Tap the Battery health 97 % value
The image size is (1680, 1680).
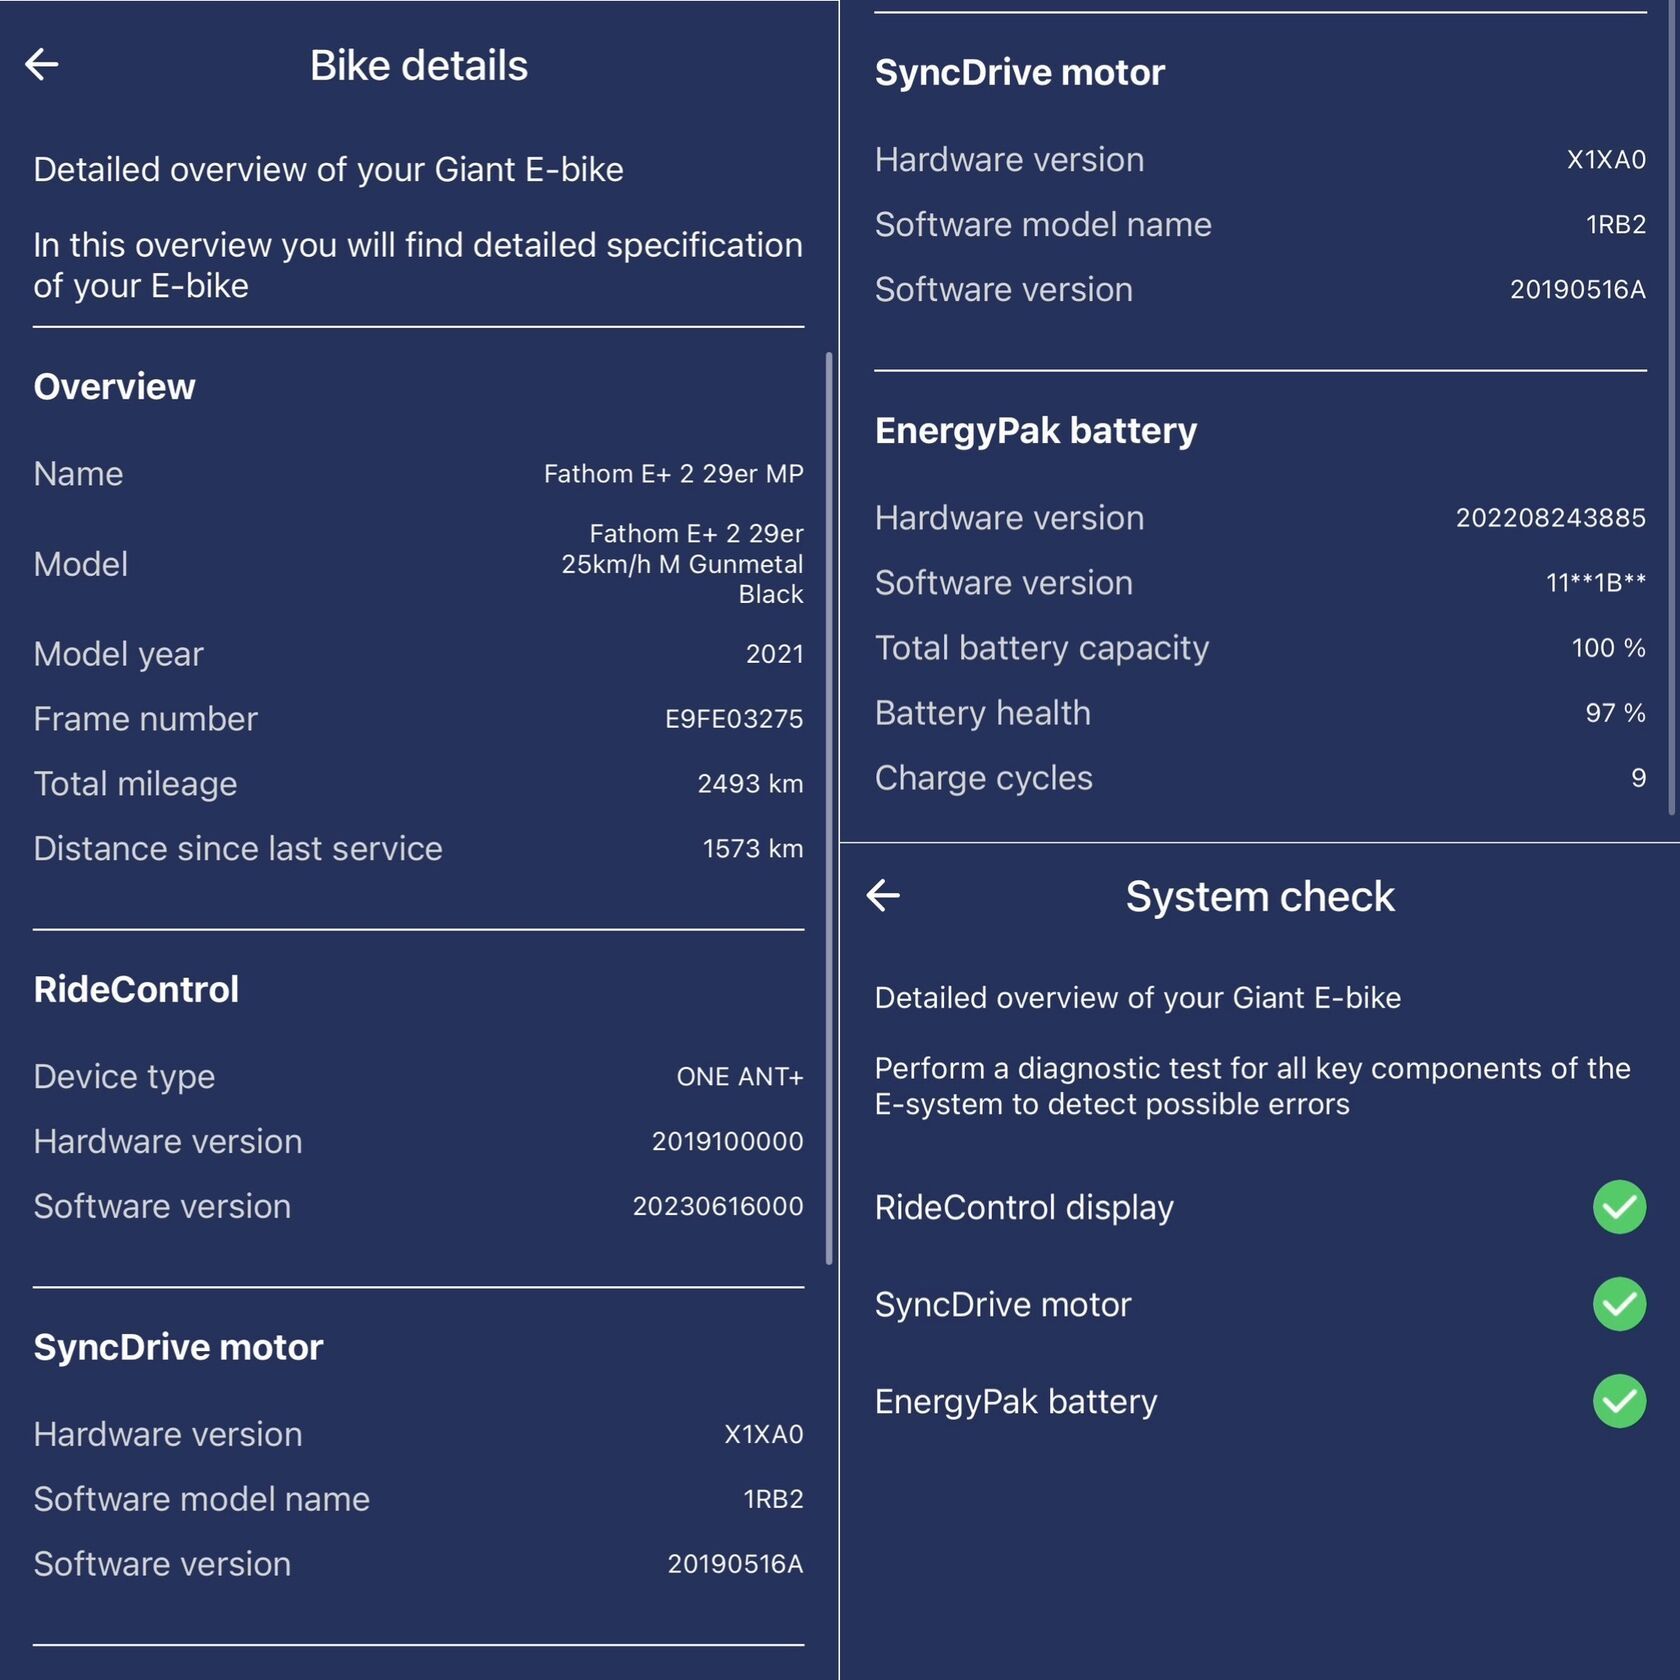1615,713
